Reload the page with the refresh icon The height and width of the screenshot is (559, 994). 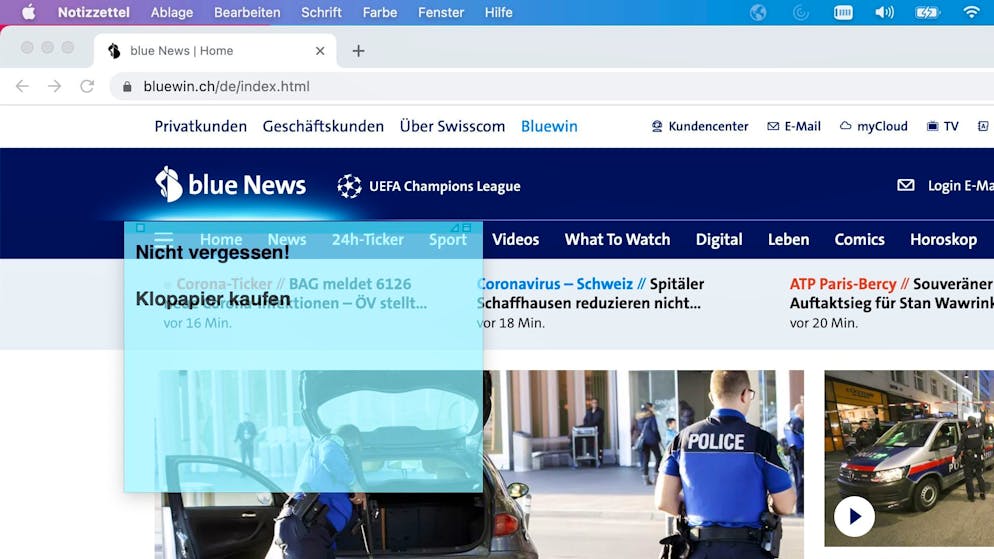[87, 86]
